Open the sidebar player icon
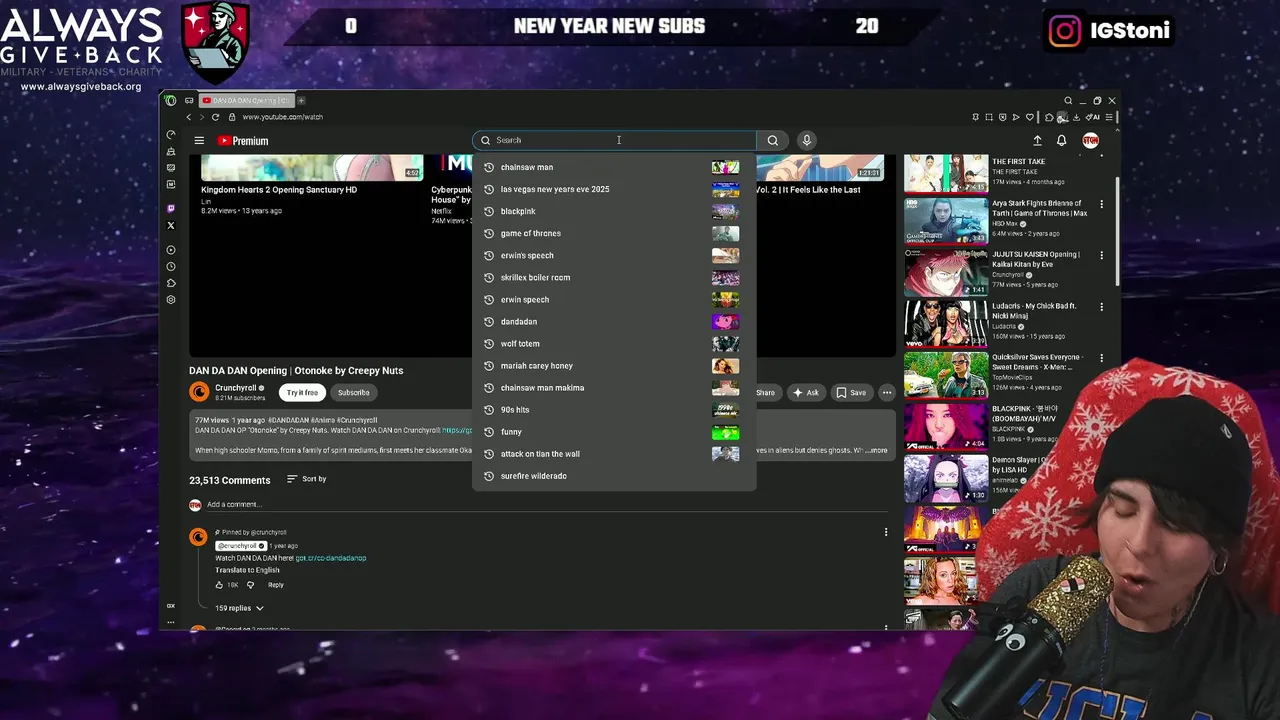 tap(171, 250)
